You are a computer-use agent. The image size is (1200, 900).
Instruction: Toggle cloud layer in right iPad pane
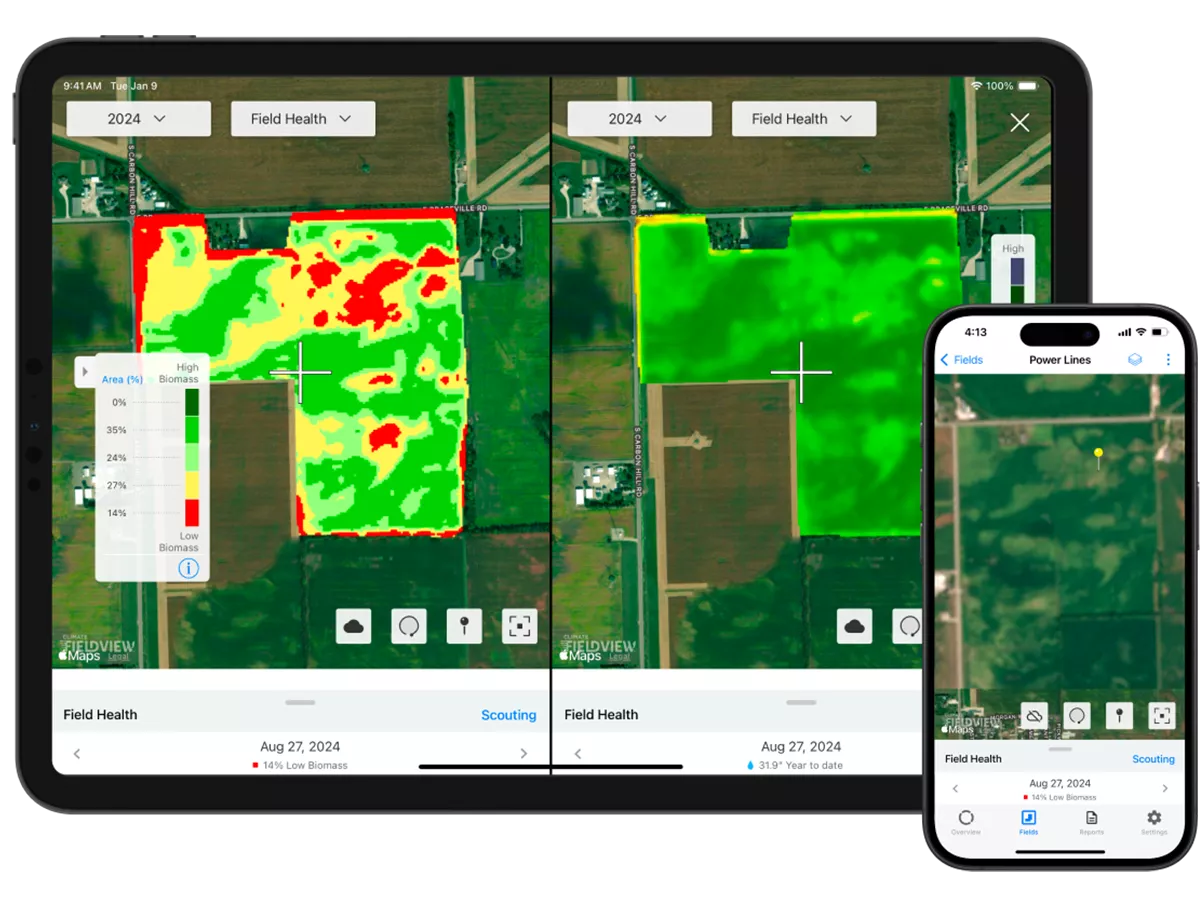[x=854, y=626]
